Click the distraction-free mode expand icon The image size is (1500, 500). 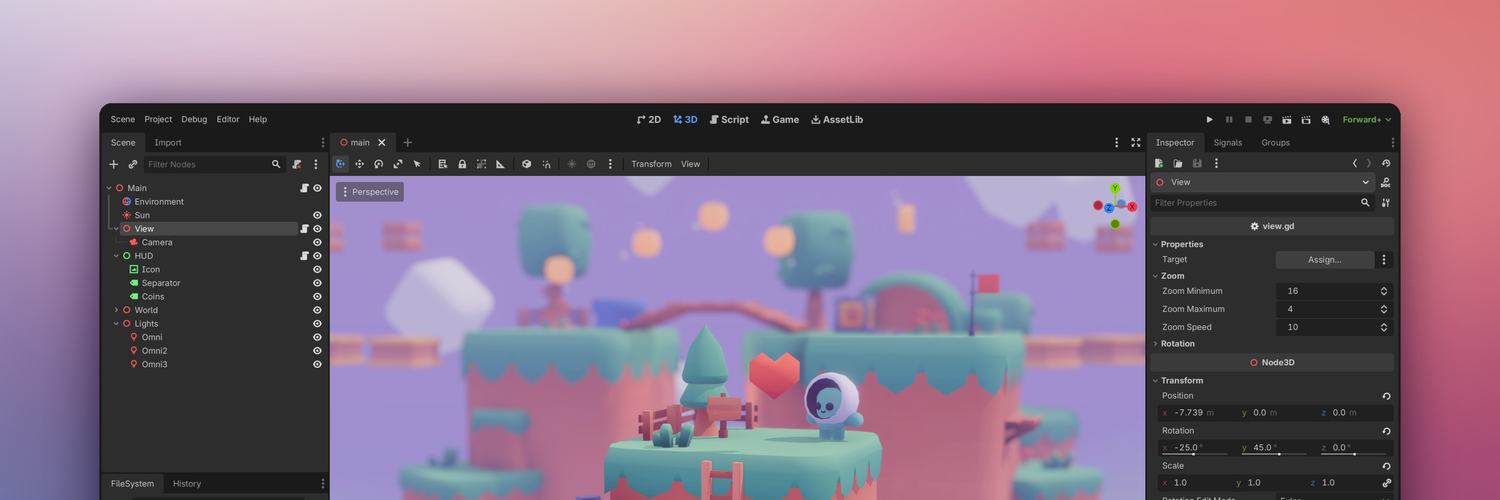click(1136, 143)
